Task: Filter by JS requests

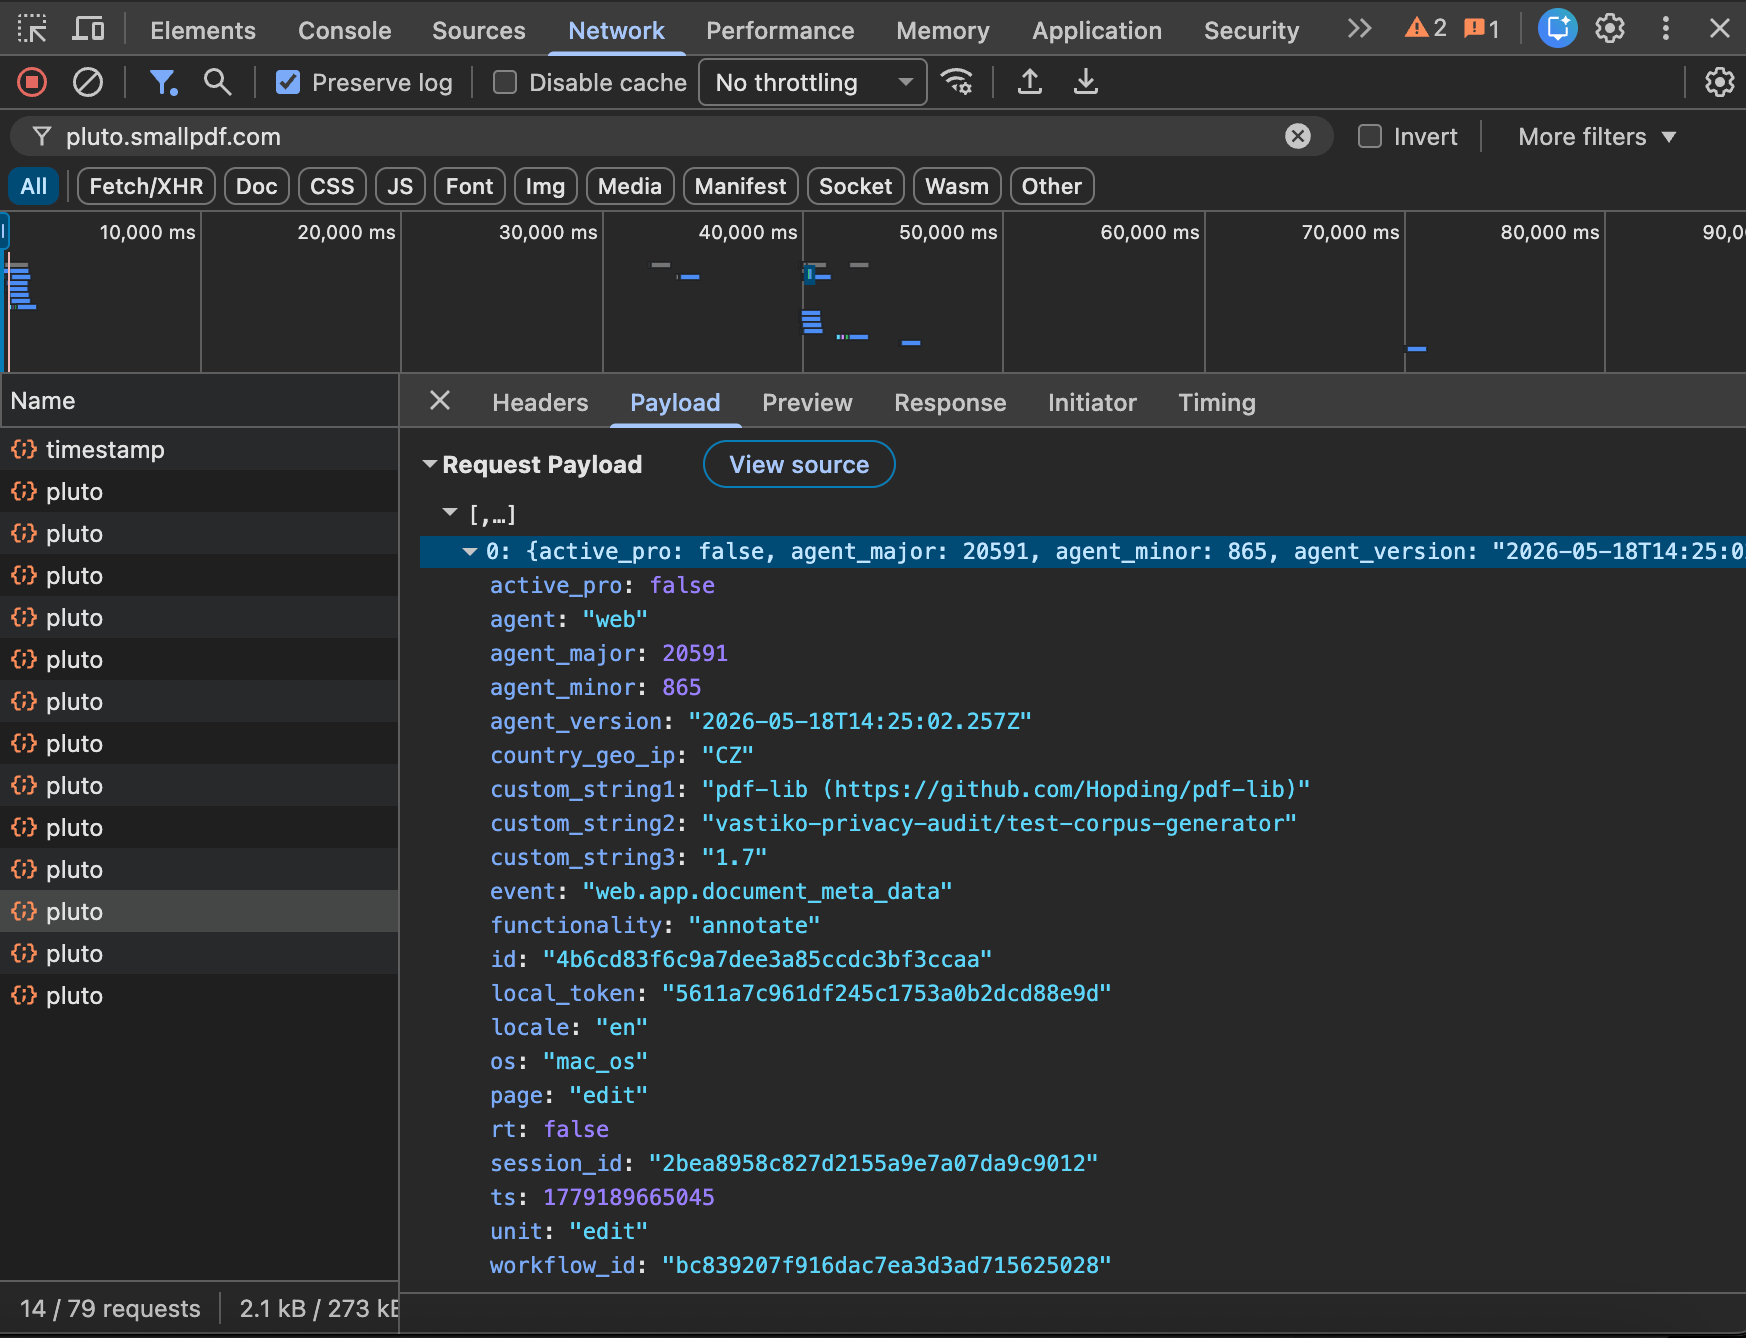Action: point(400,186)
